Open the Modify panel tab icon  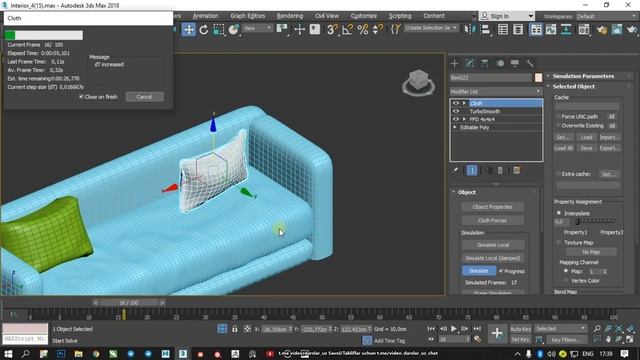(469, 63)
